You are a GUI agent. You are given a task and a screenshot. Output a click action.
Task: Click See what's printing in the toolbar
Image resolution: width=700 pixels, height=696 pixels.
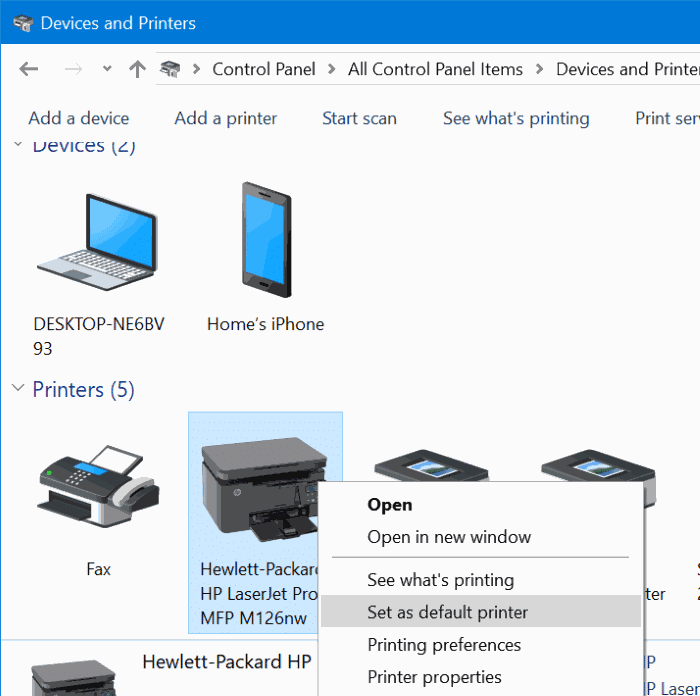(516, 118)
